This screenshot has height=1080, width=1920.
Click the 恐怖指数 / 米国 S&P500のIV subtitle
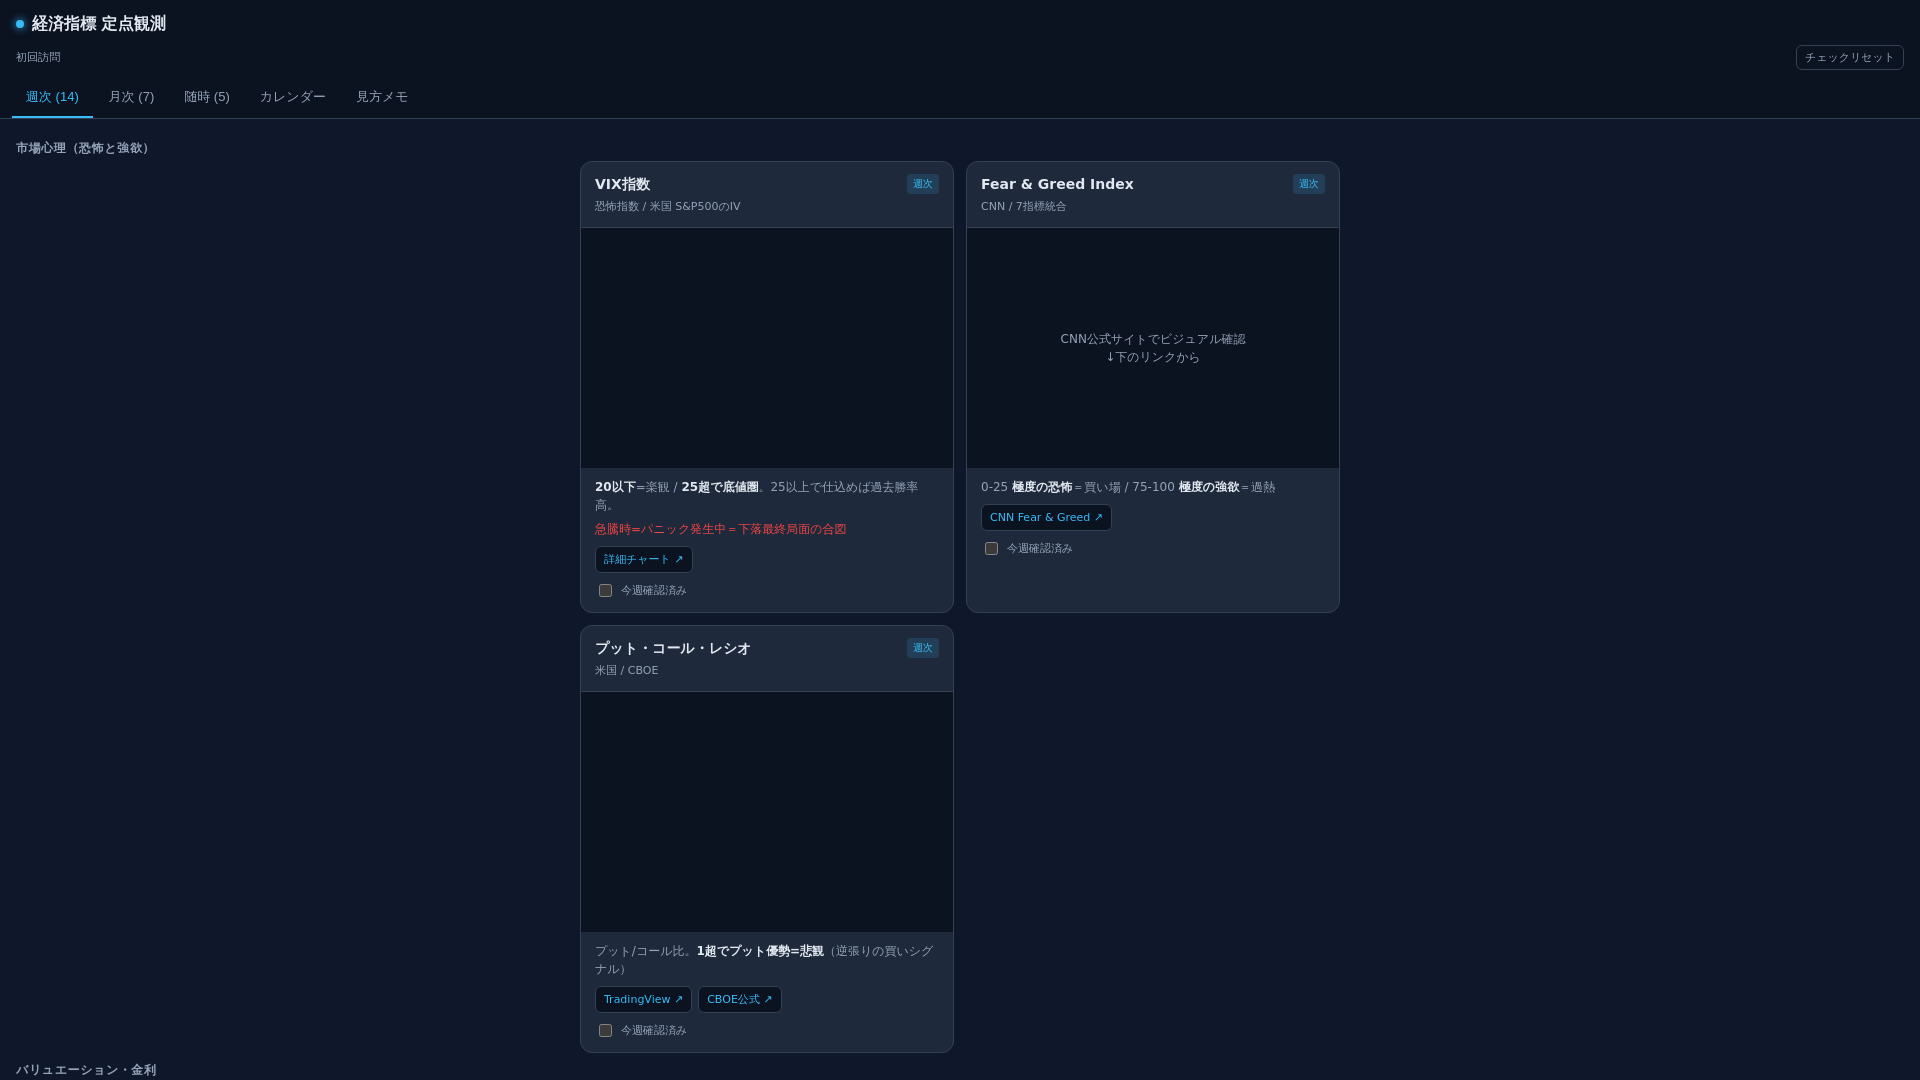click(x=668, y=207)
